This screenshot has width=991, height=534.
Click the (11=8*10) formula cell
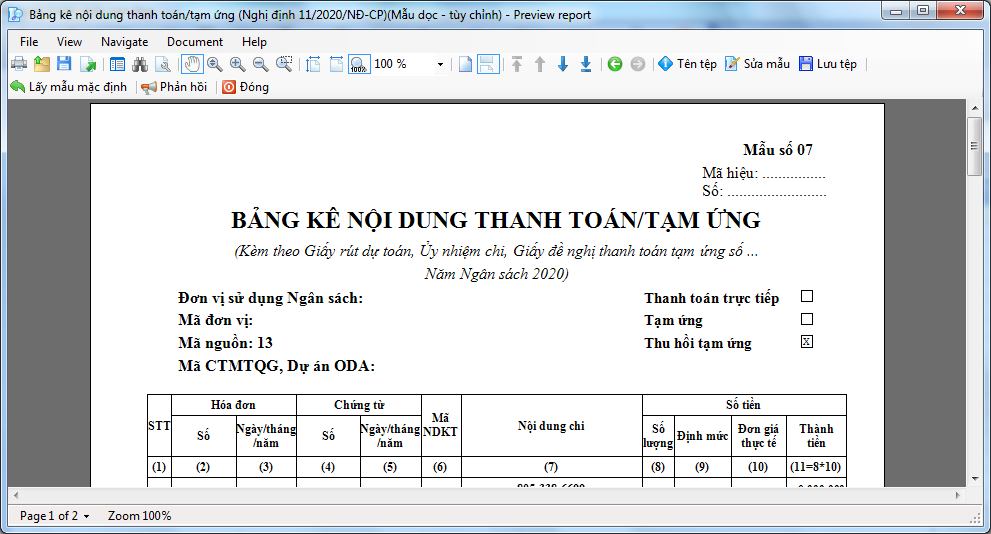coord(816,467)
